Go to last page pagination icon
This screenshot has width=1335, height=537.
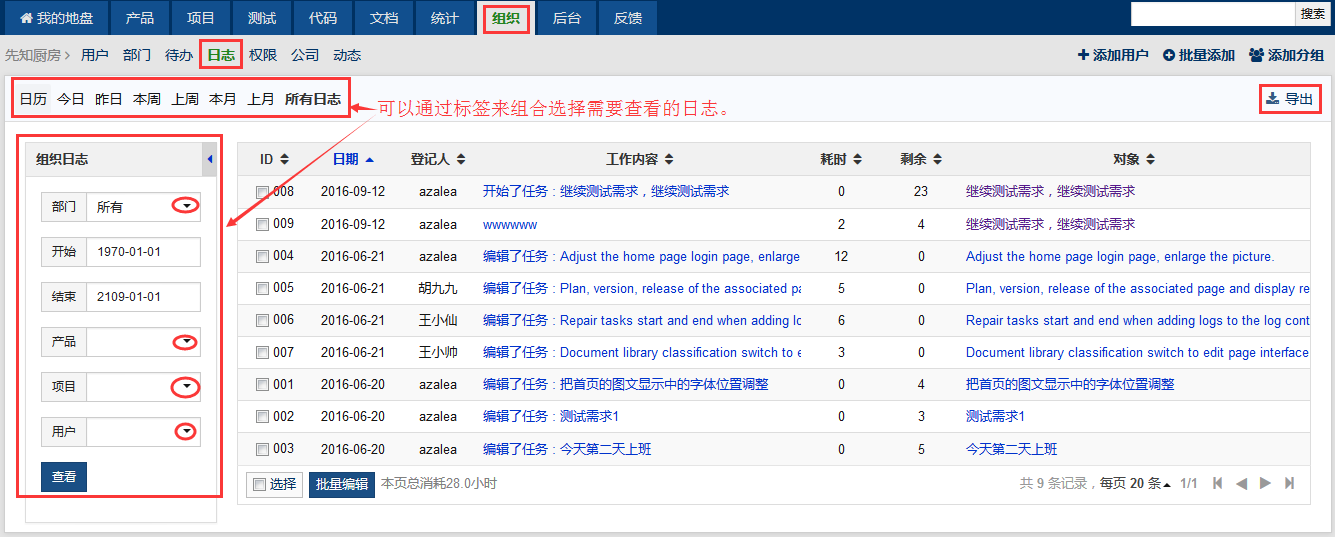(x=1290, y=483)
